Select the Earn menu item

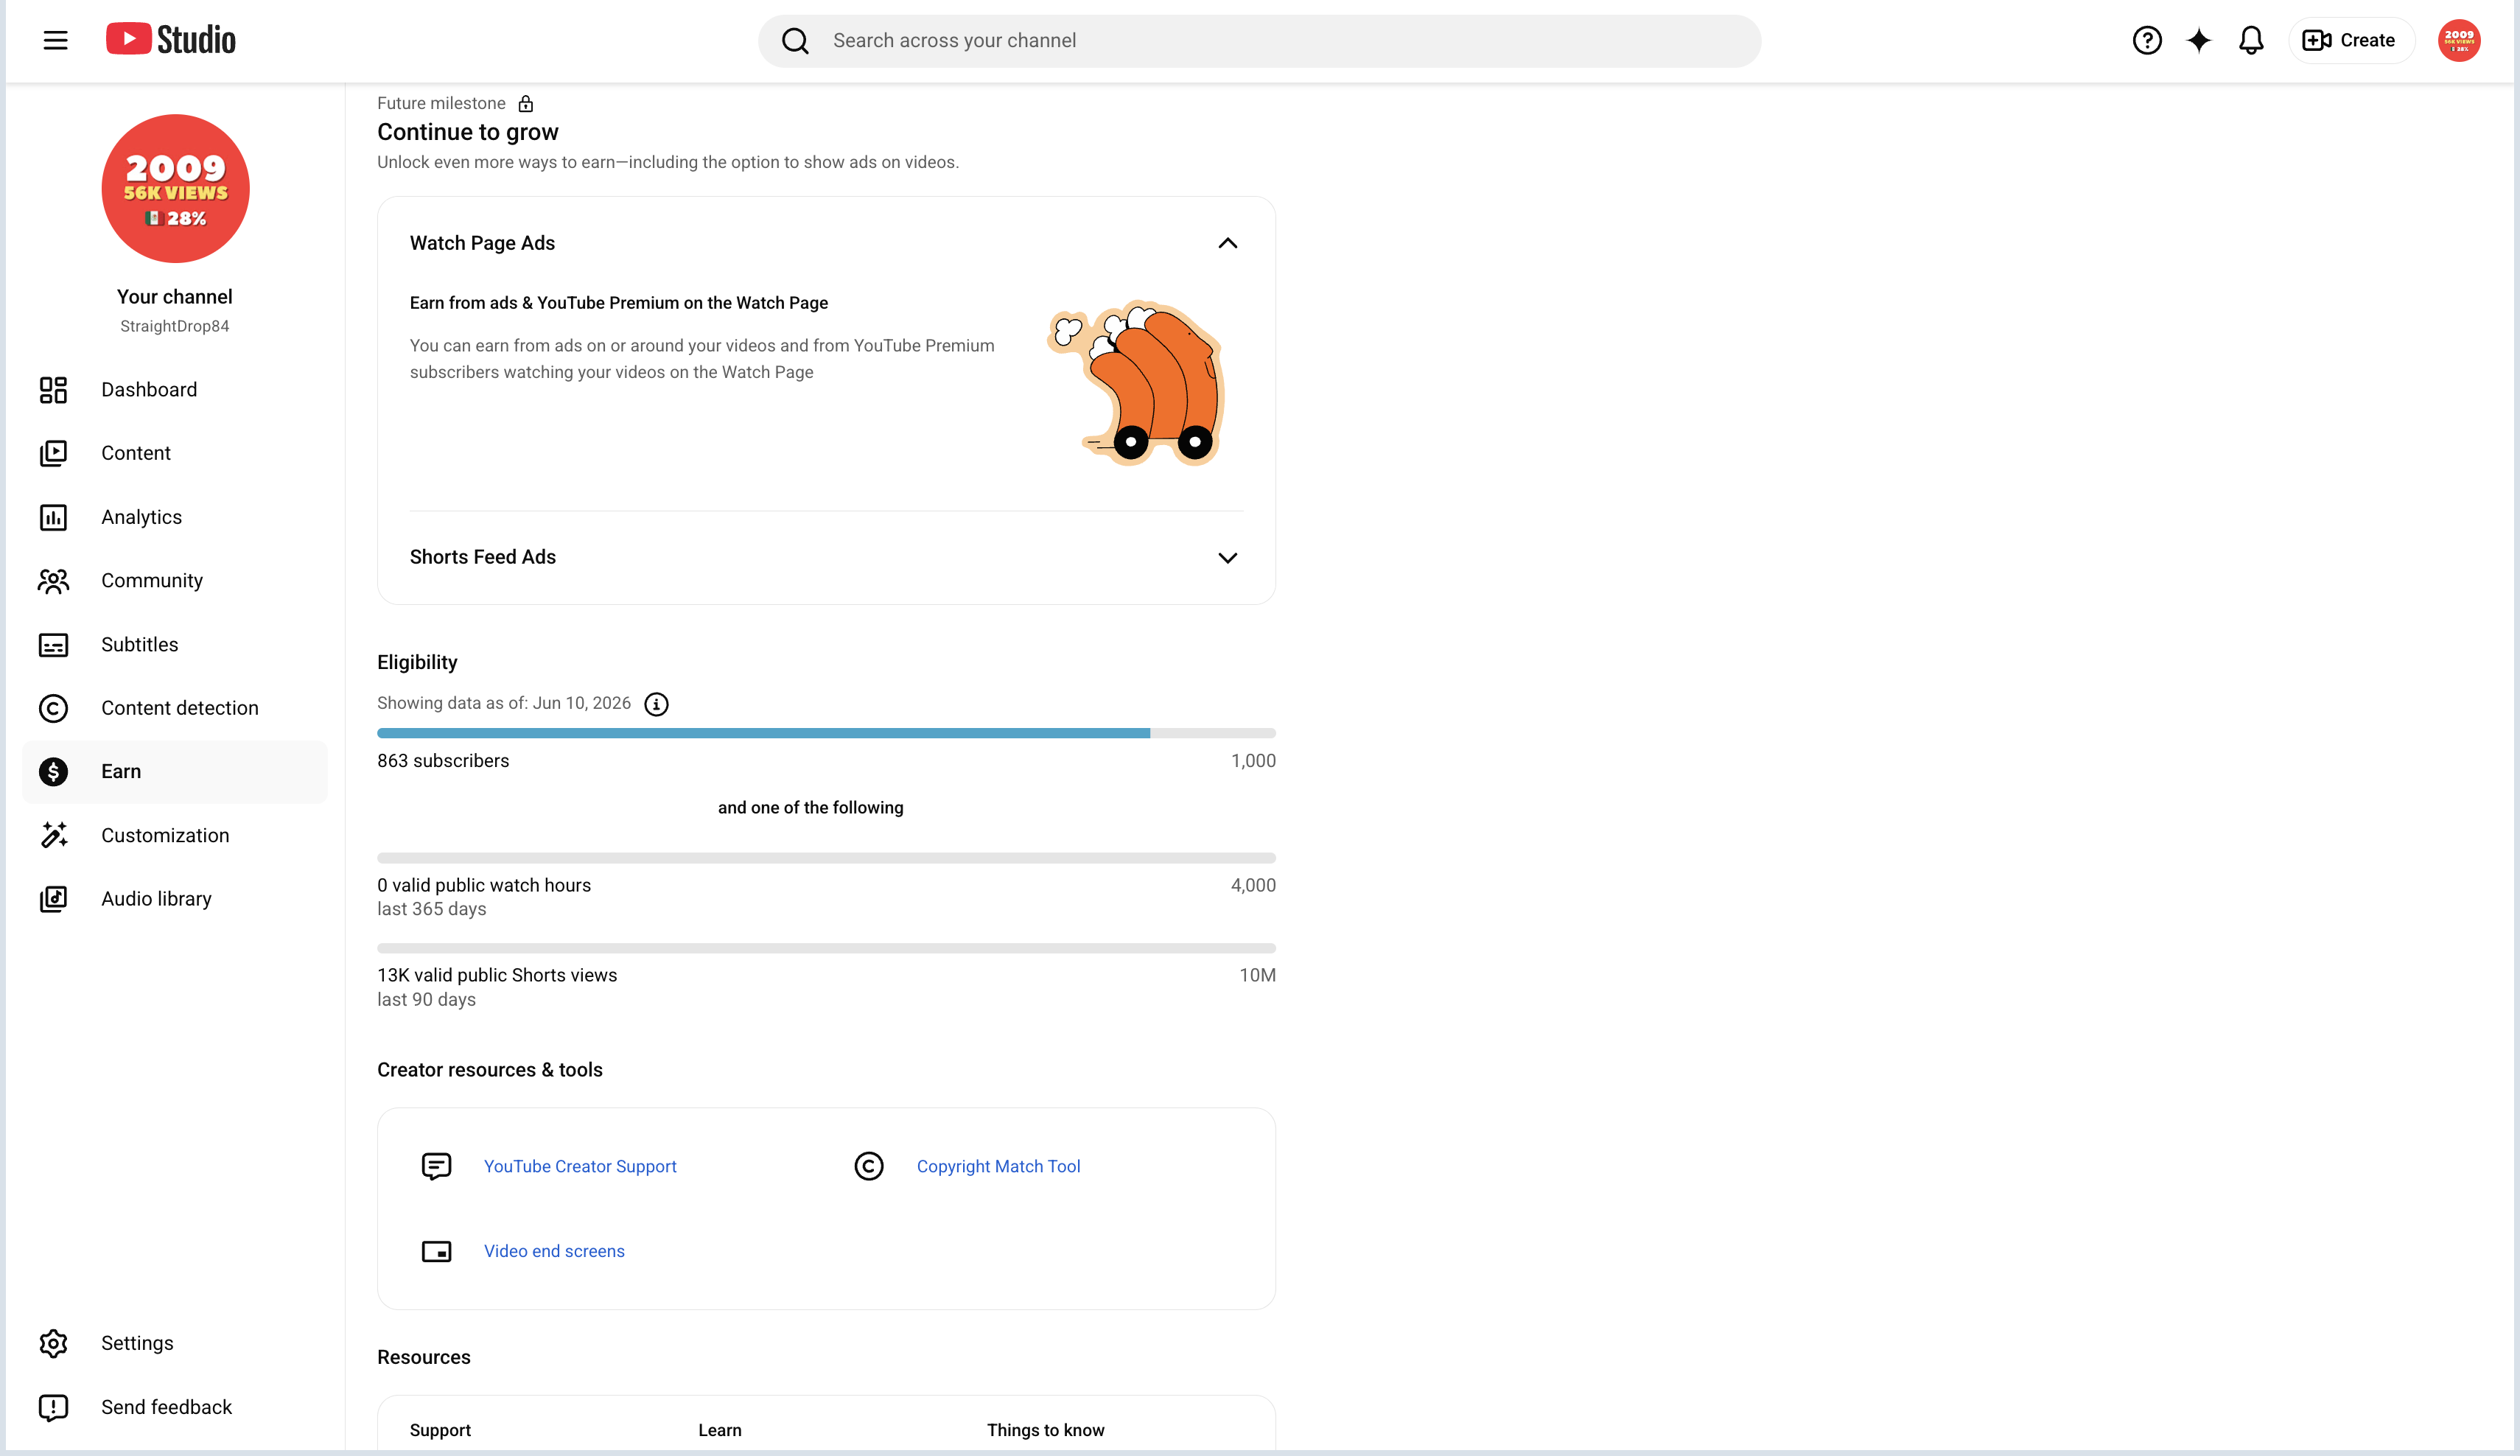coord(175,772)
